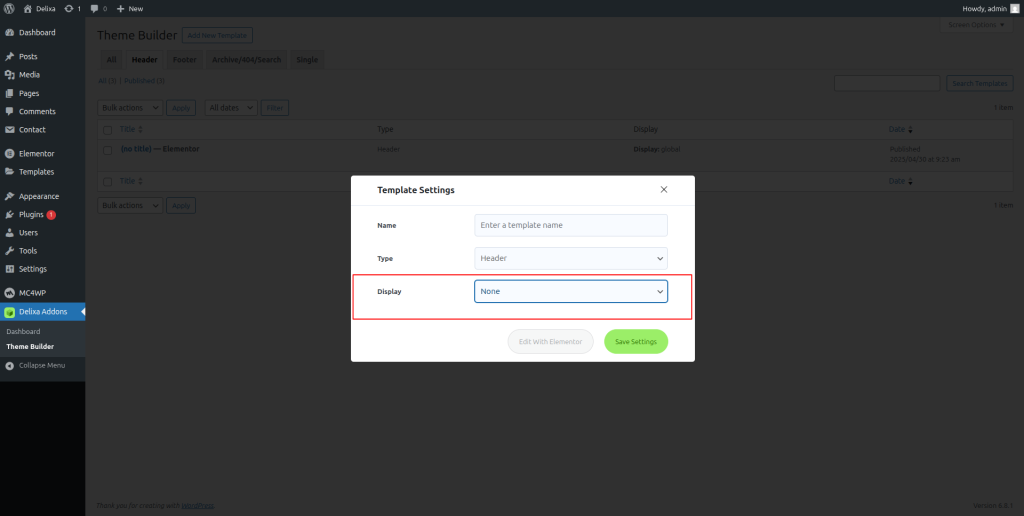
Task: Open the Delixa home site icon
Action: [27, 8]
